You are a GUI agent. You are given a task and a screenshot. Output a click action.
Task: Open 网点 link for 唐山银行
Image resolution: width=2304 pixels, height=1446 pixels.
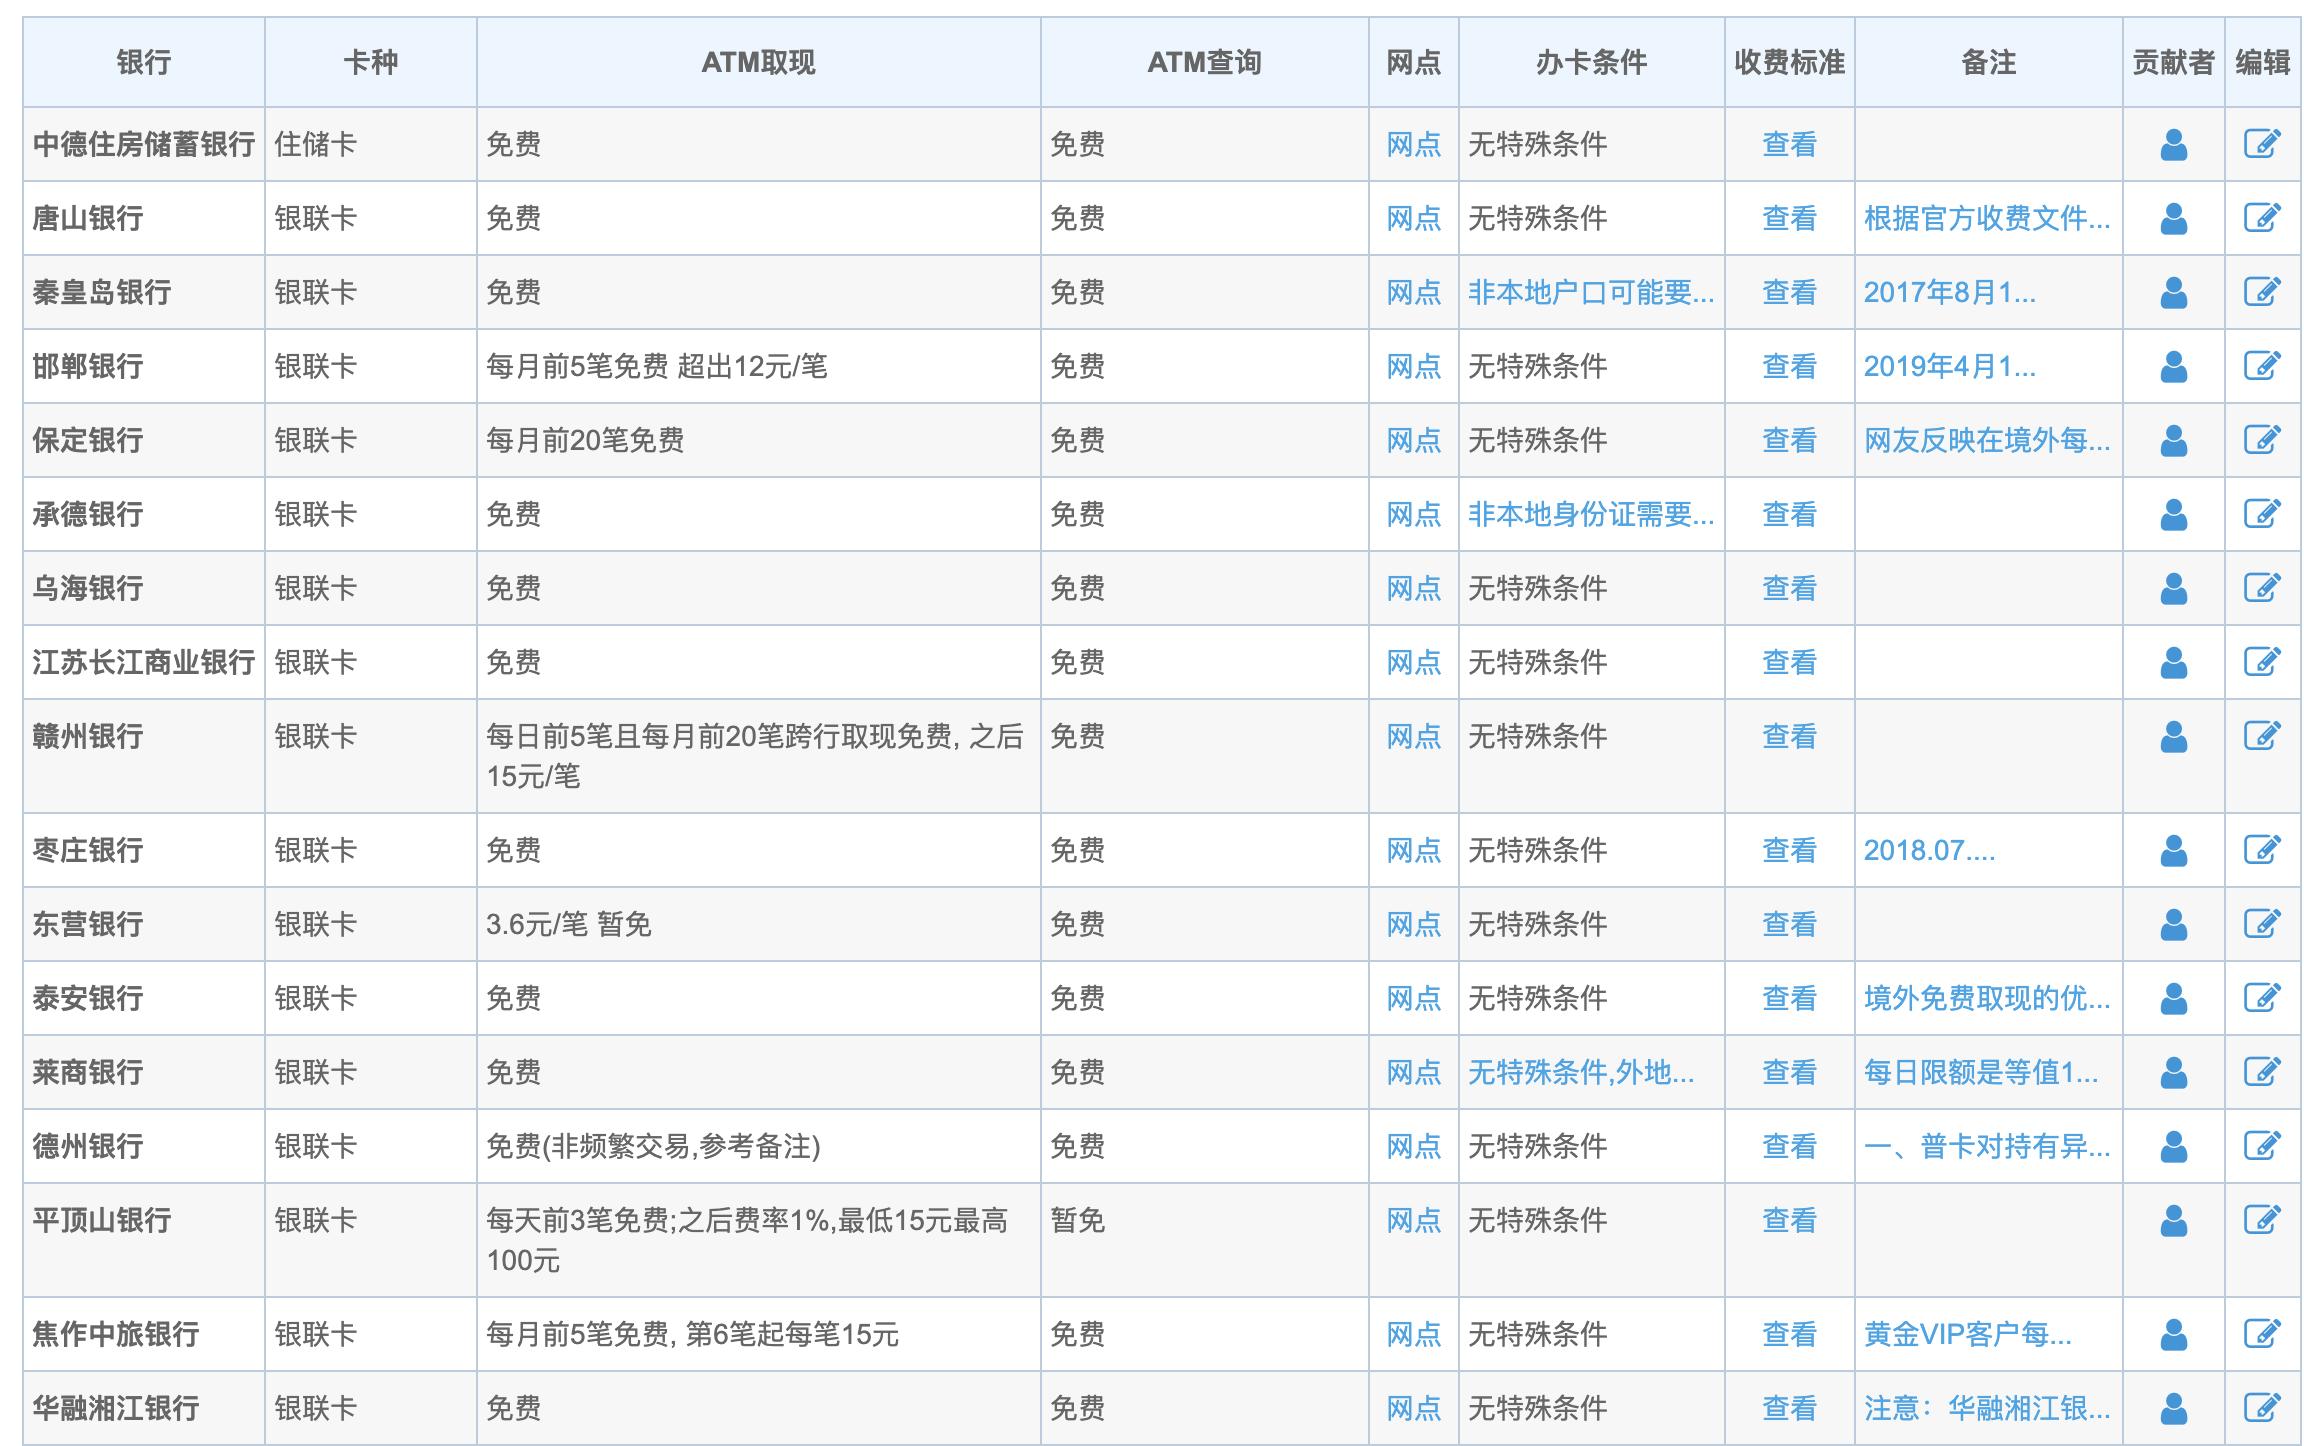(x=1413, y=219)
